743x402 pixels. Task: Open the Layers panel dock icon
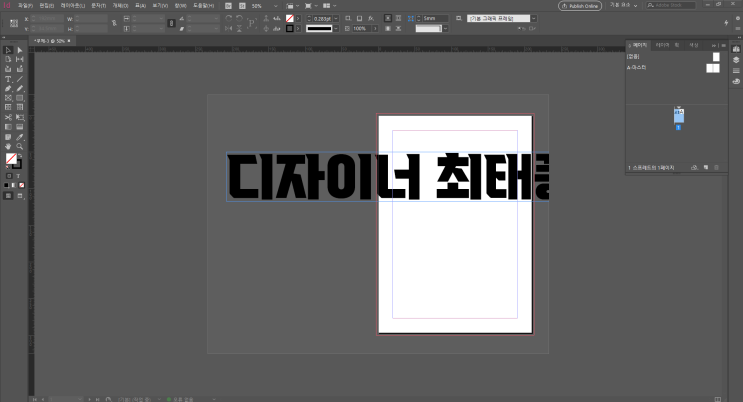coord(736,60)
